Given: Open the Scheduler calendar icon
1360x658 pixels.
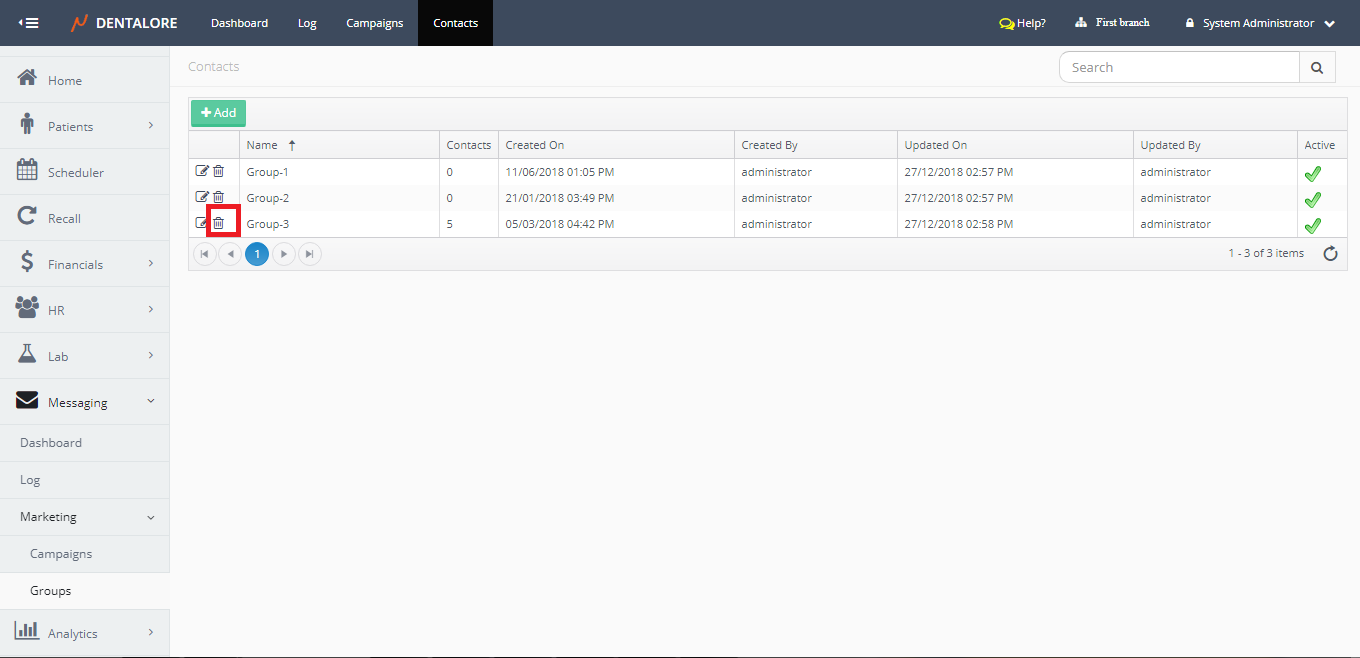Looking at the screenshot, I should [27, 171].
